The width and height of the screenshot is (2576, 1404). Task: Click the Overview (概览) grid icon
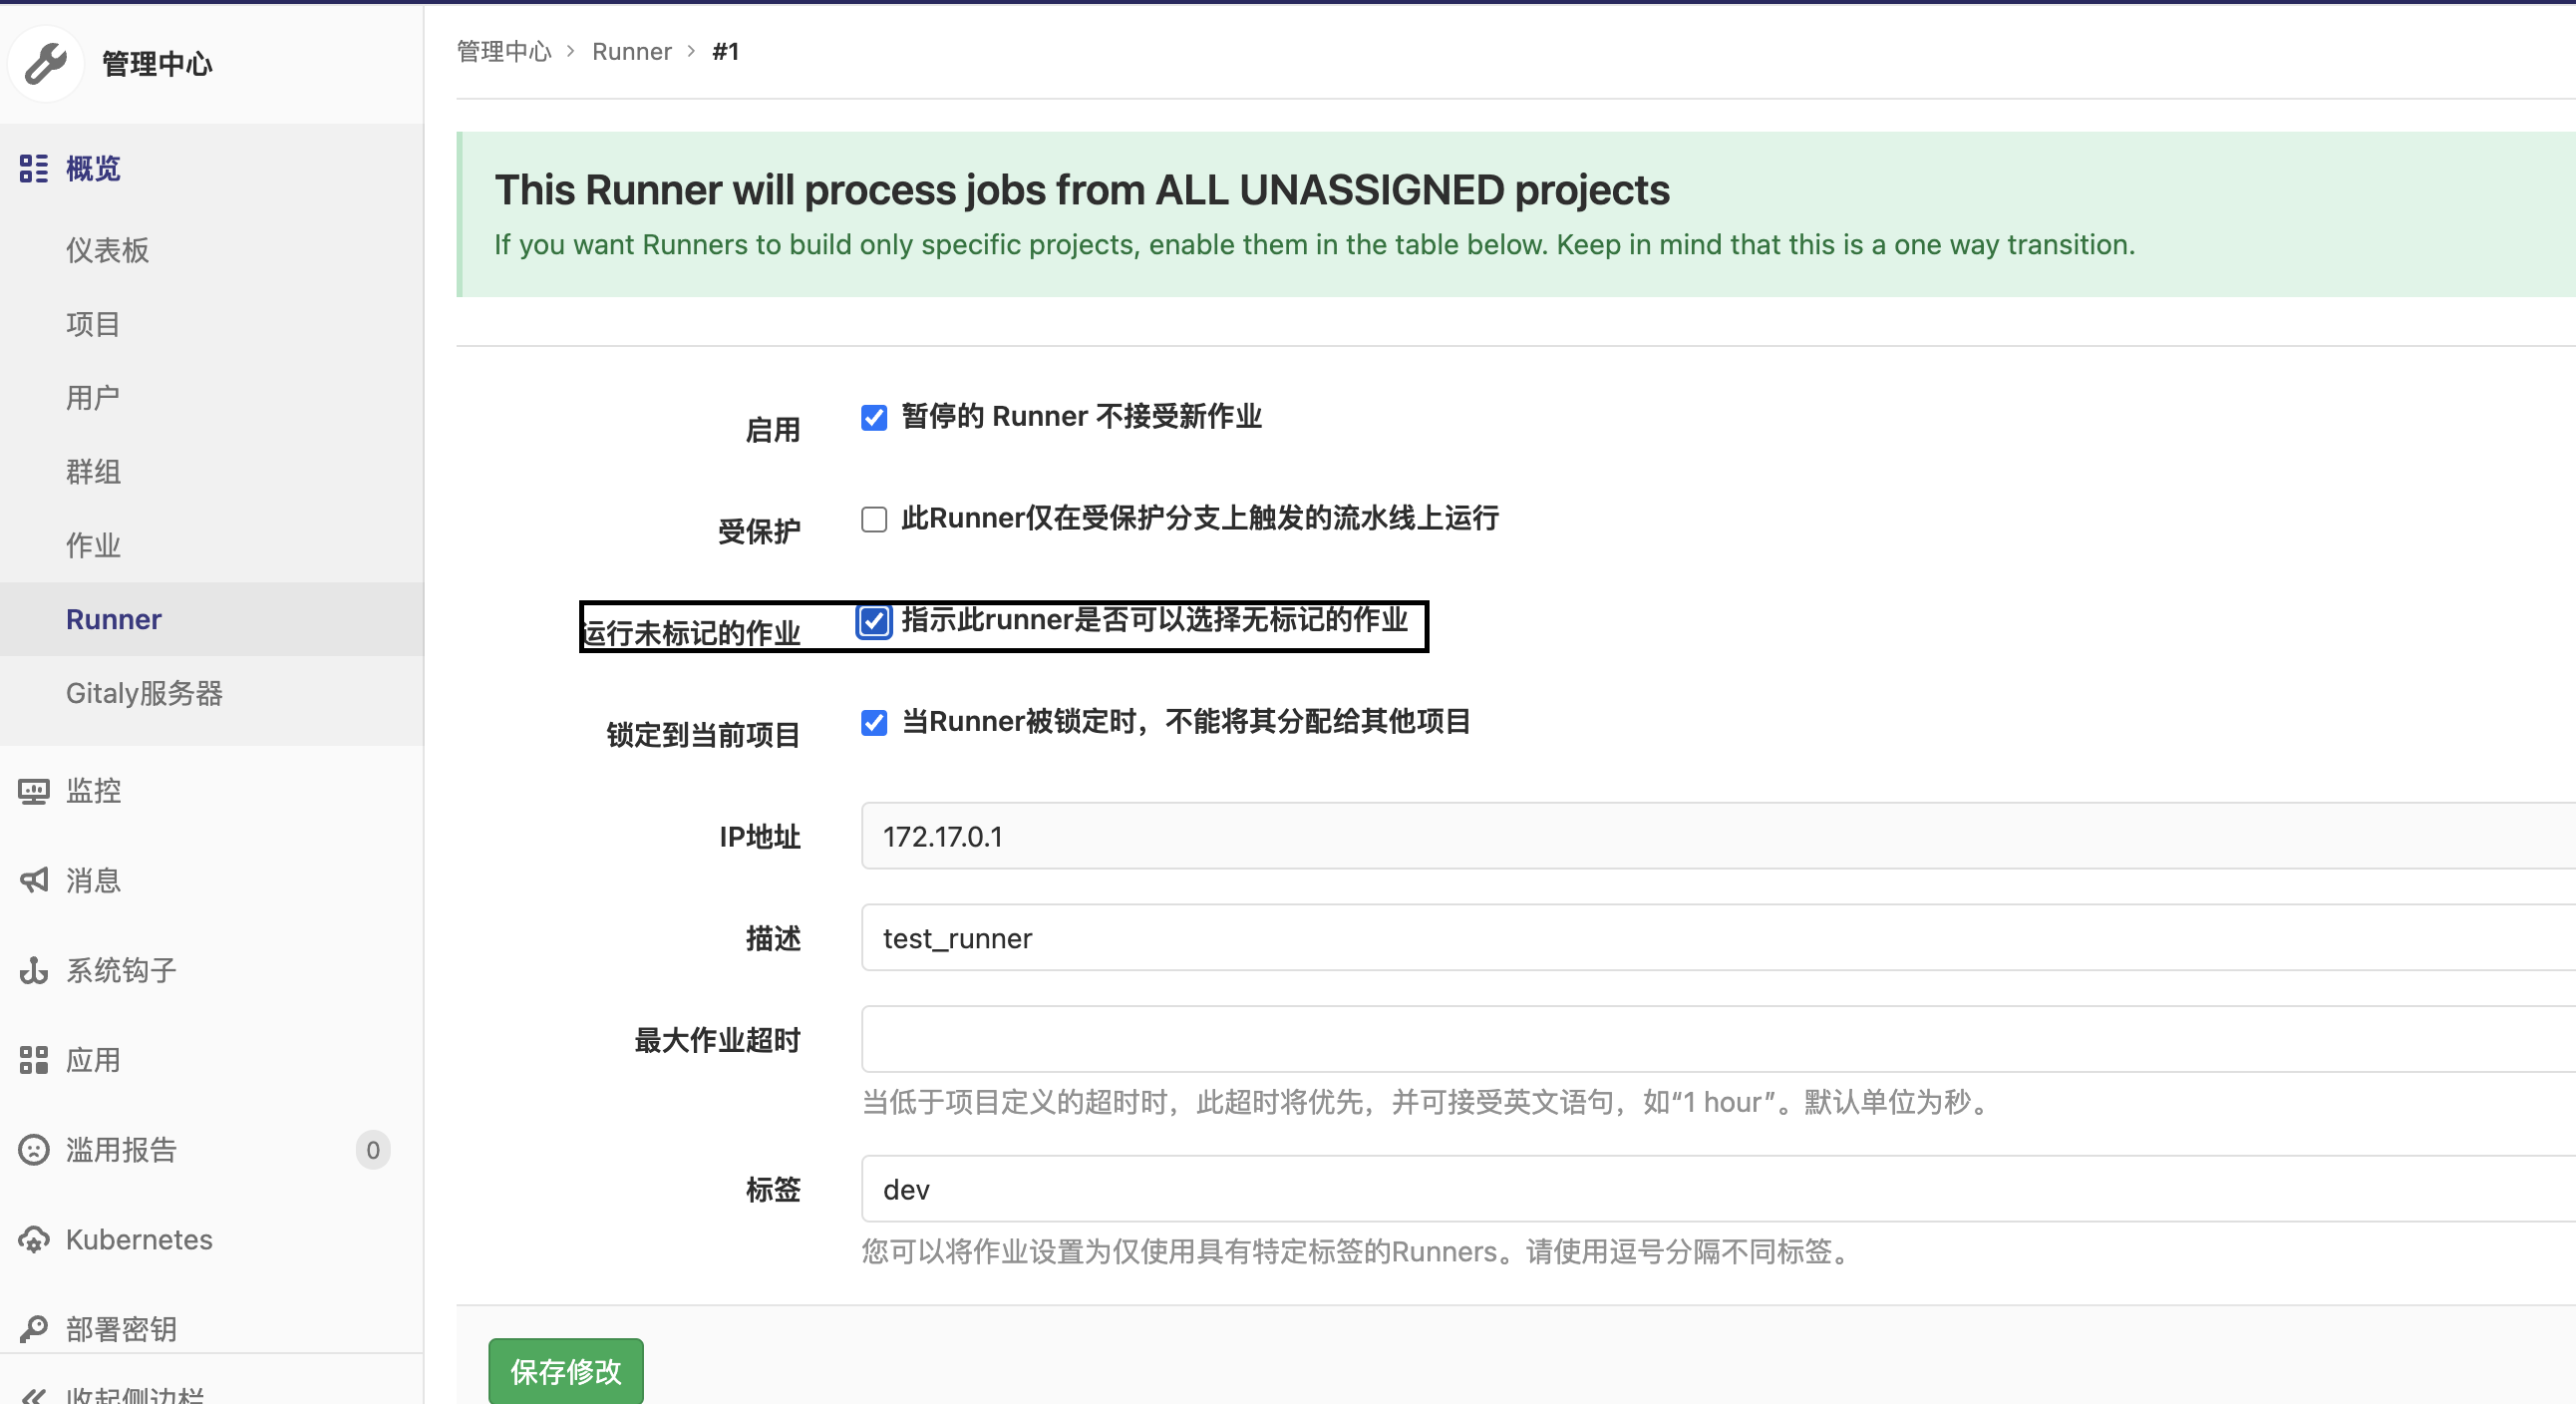(33, 168)
